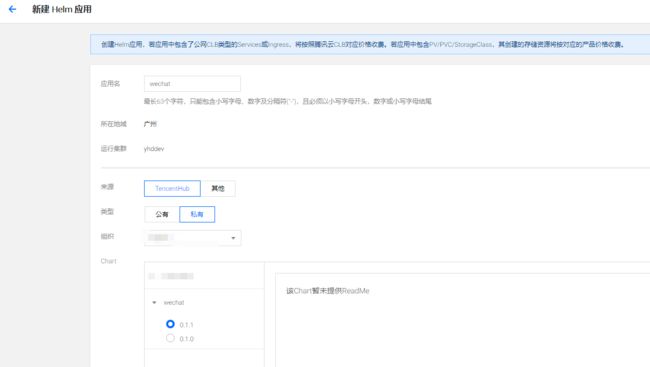Go back using the blue arrow icon
Screen dimensions: 650x367
tap(12, 9)
